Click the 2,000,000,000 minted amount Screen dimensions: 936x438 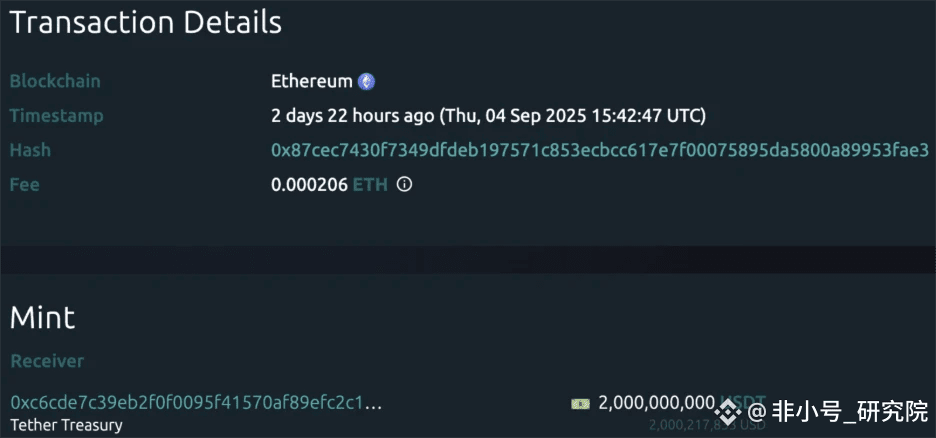click(656, 403)
